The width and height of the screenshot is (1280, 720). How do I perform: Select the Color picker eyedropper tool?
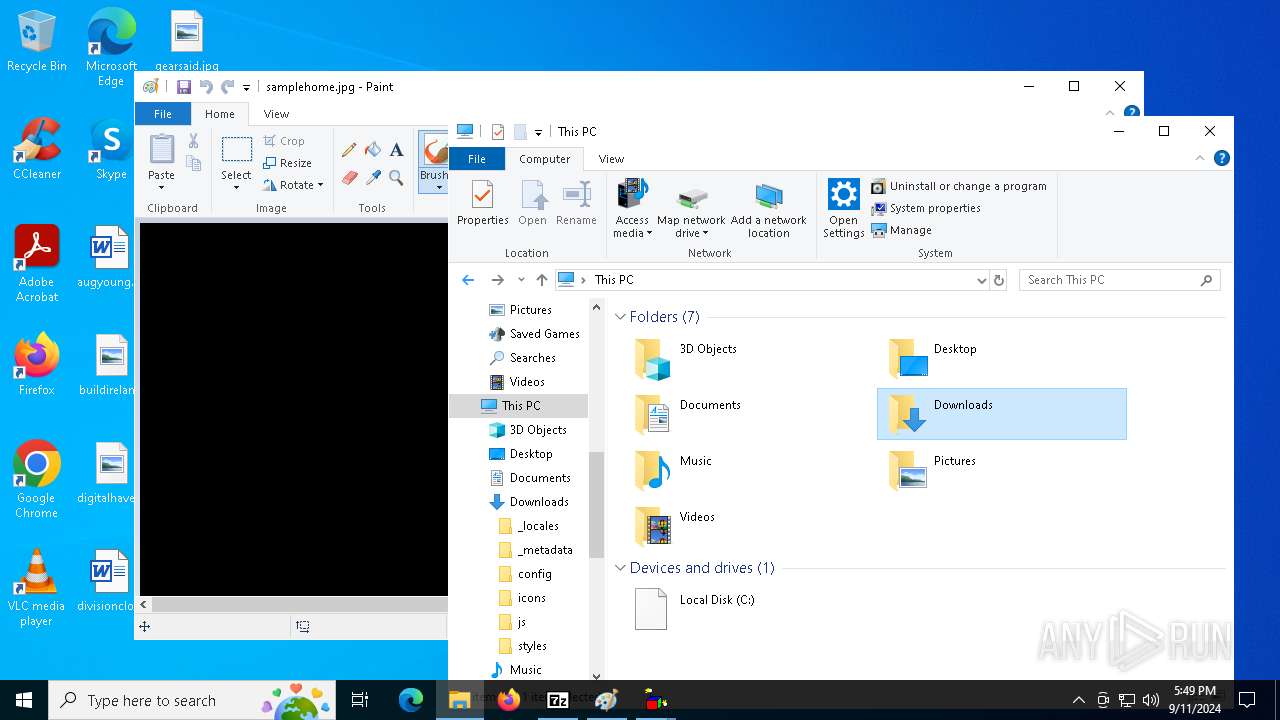373,178
